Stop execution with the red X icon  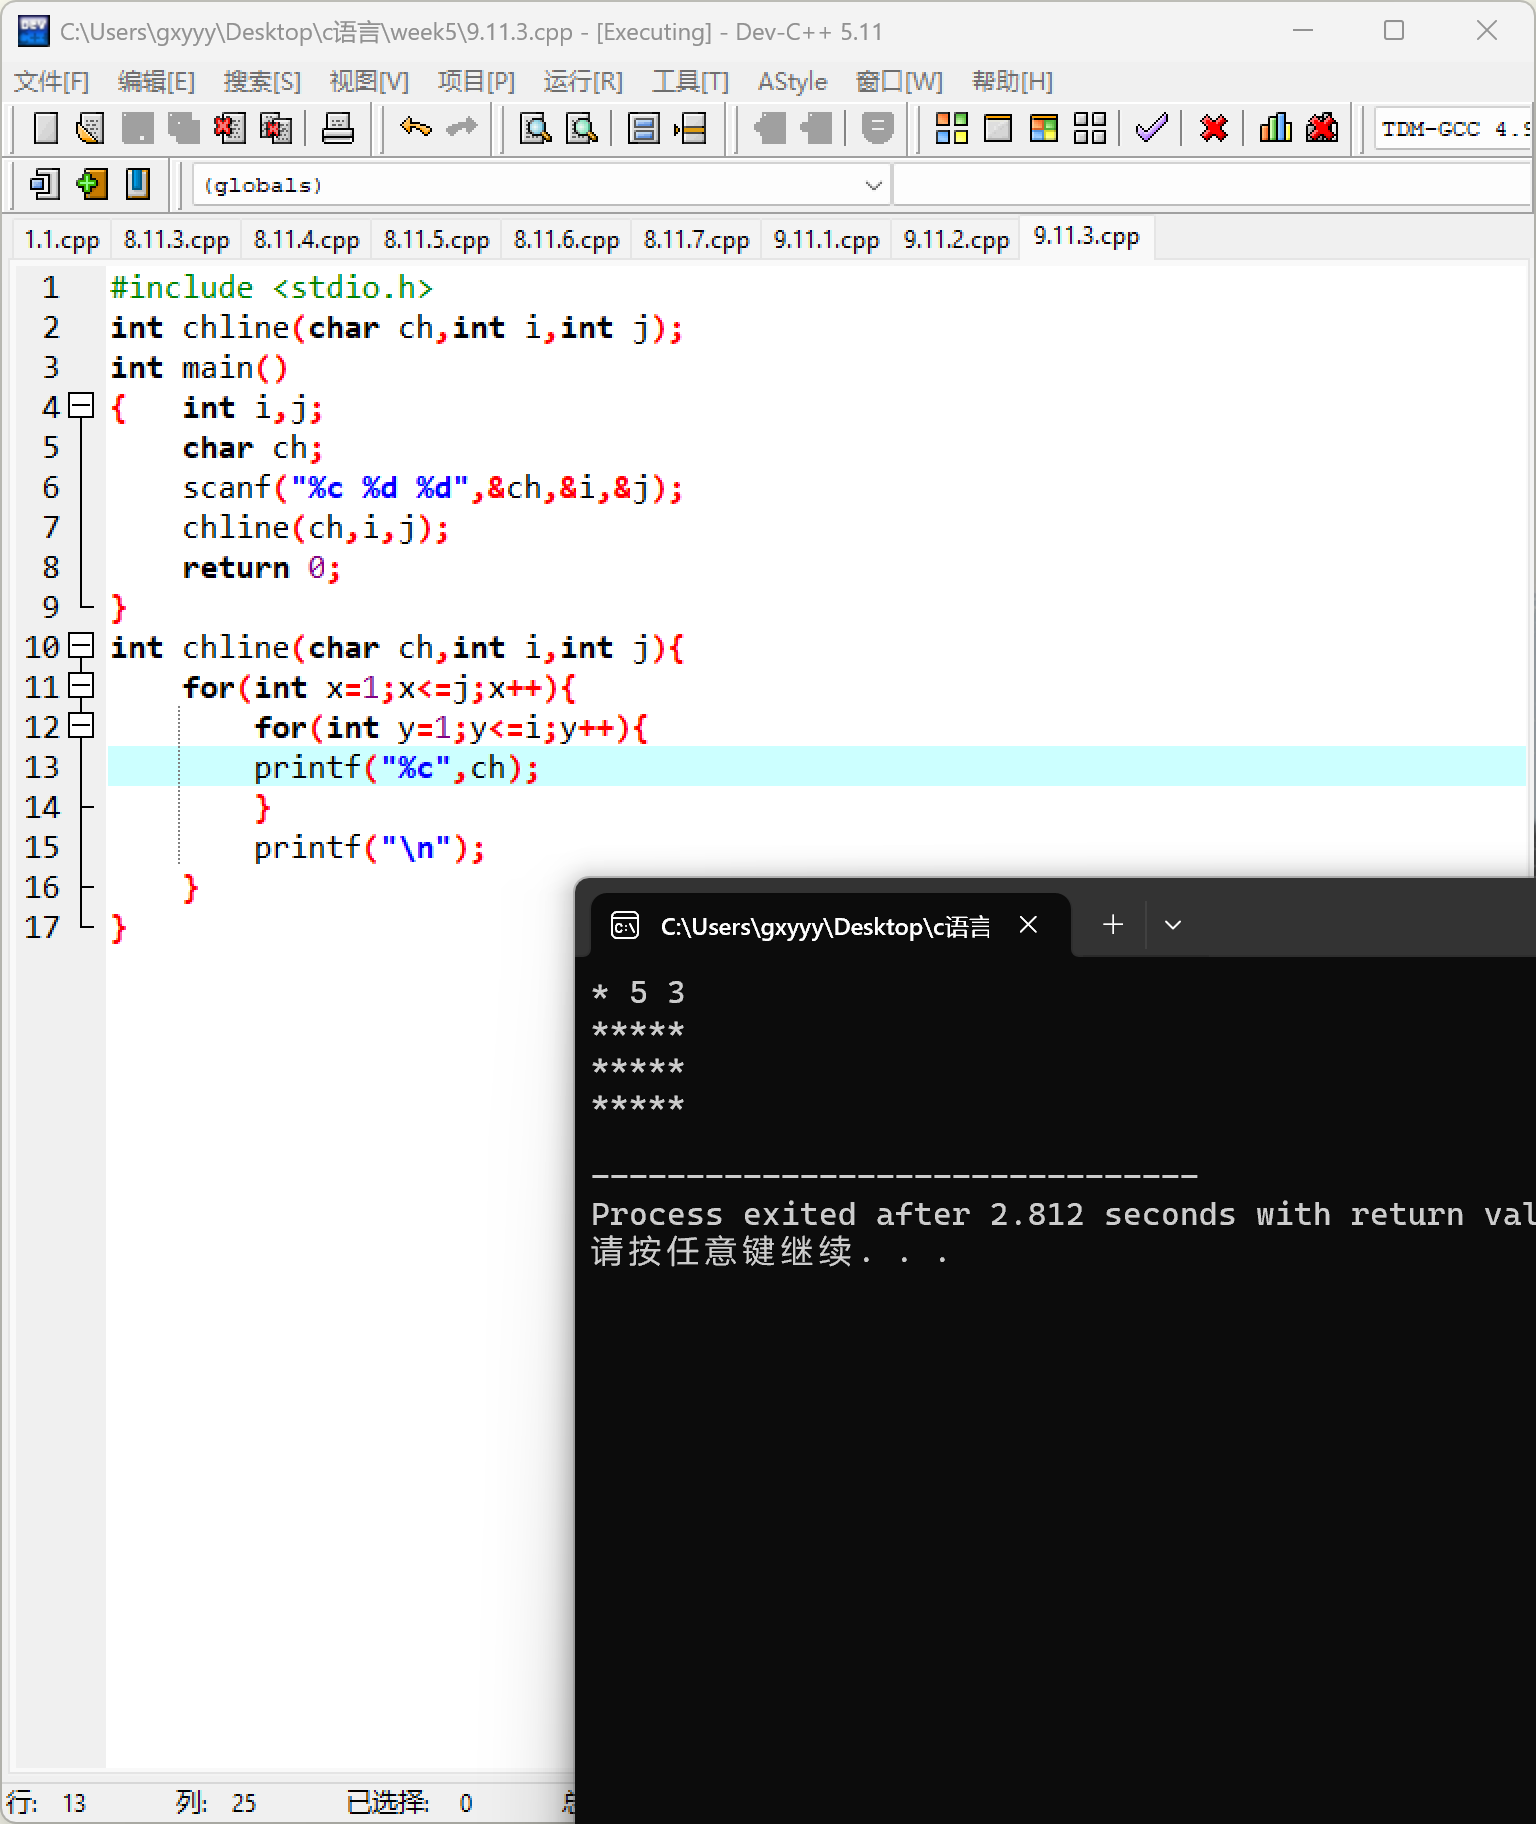pyautogui.click(x=1214, y=128)
